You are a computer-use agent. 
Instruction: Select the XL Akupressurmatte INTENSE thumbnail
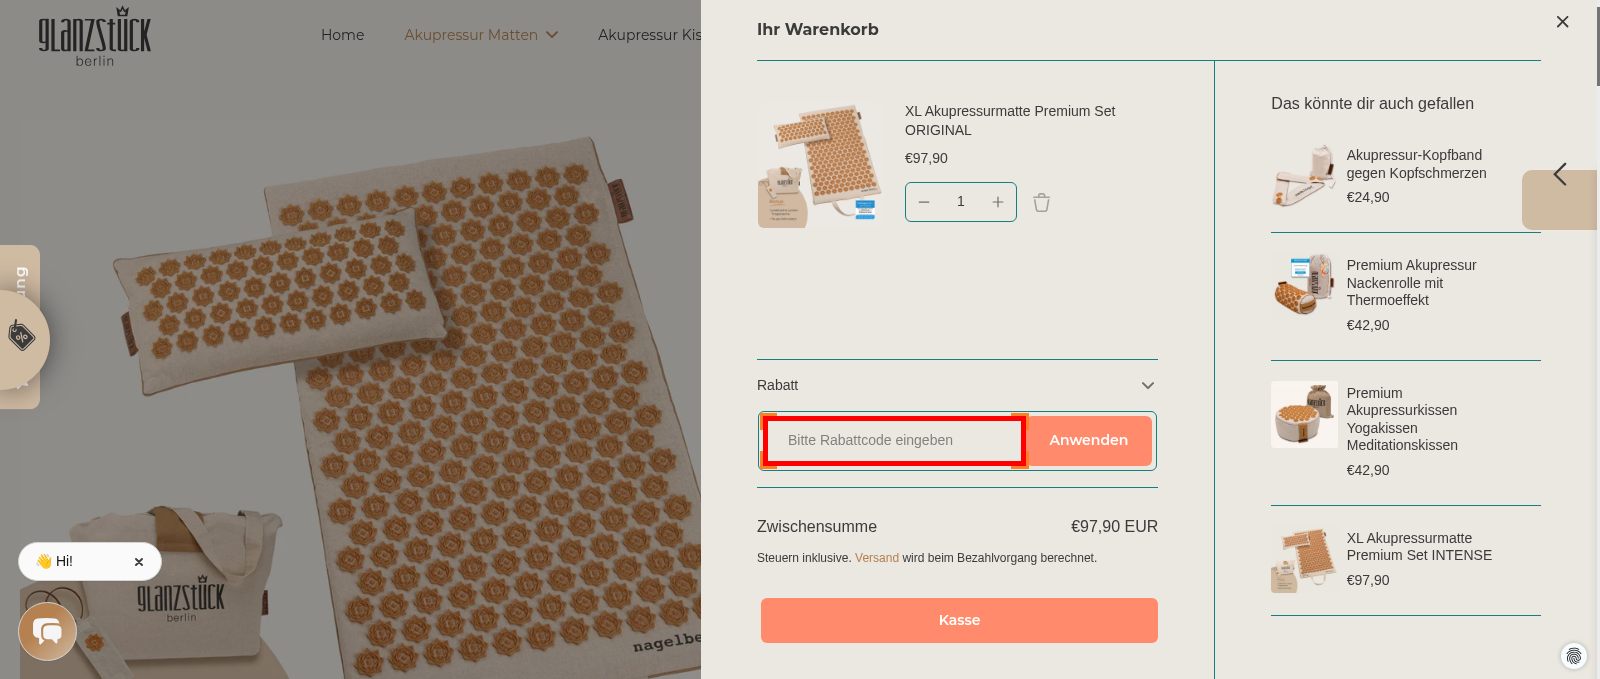point(1304,559)
